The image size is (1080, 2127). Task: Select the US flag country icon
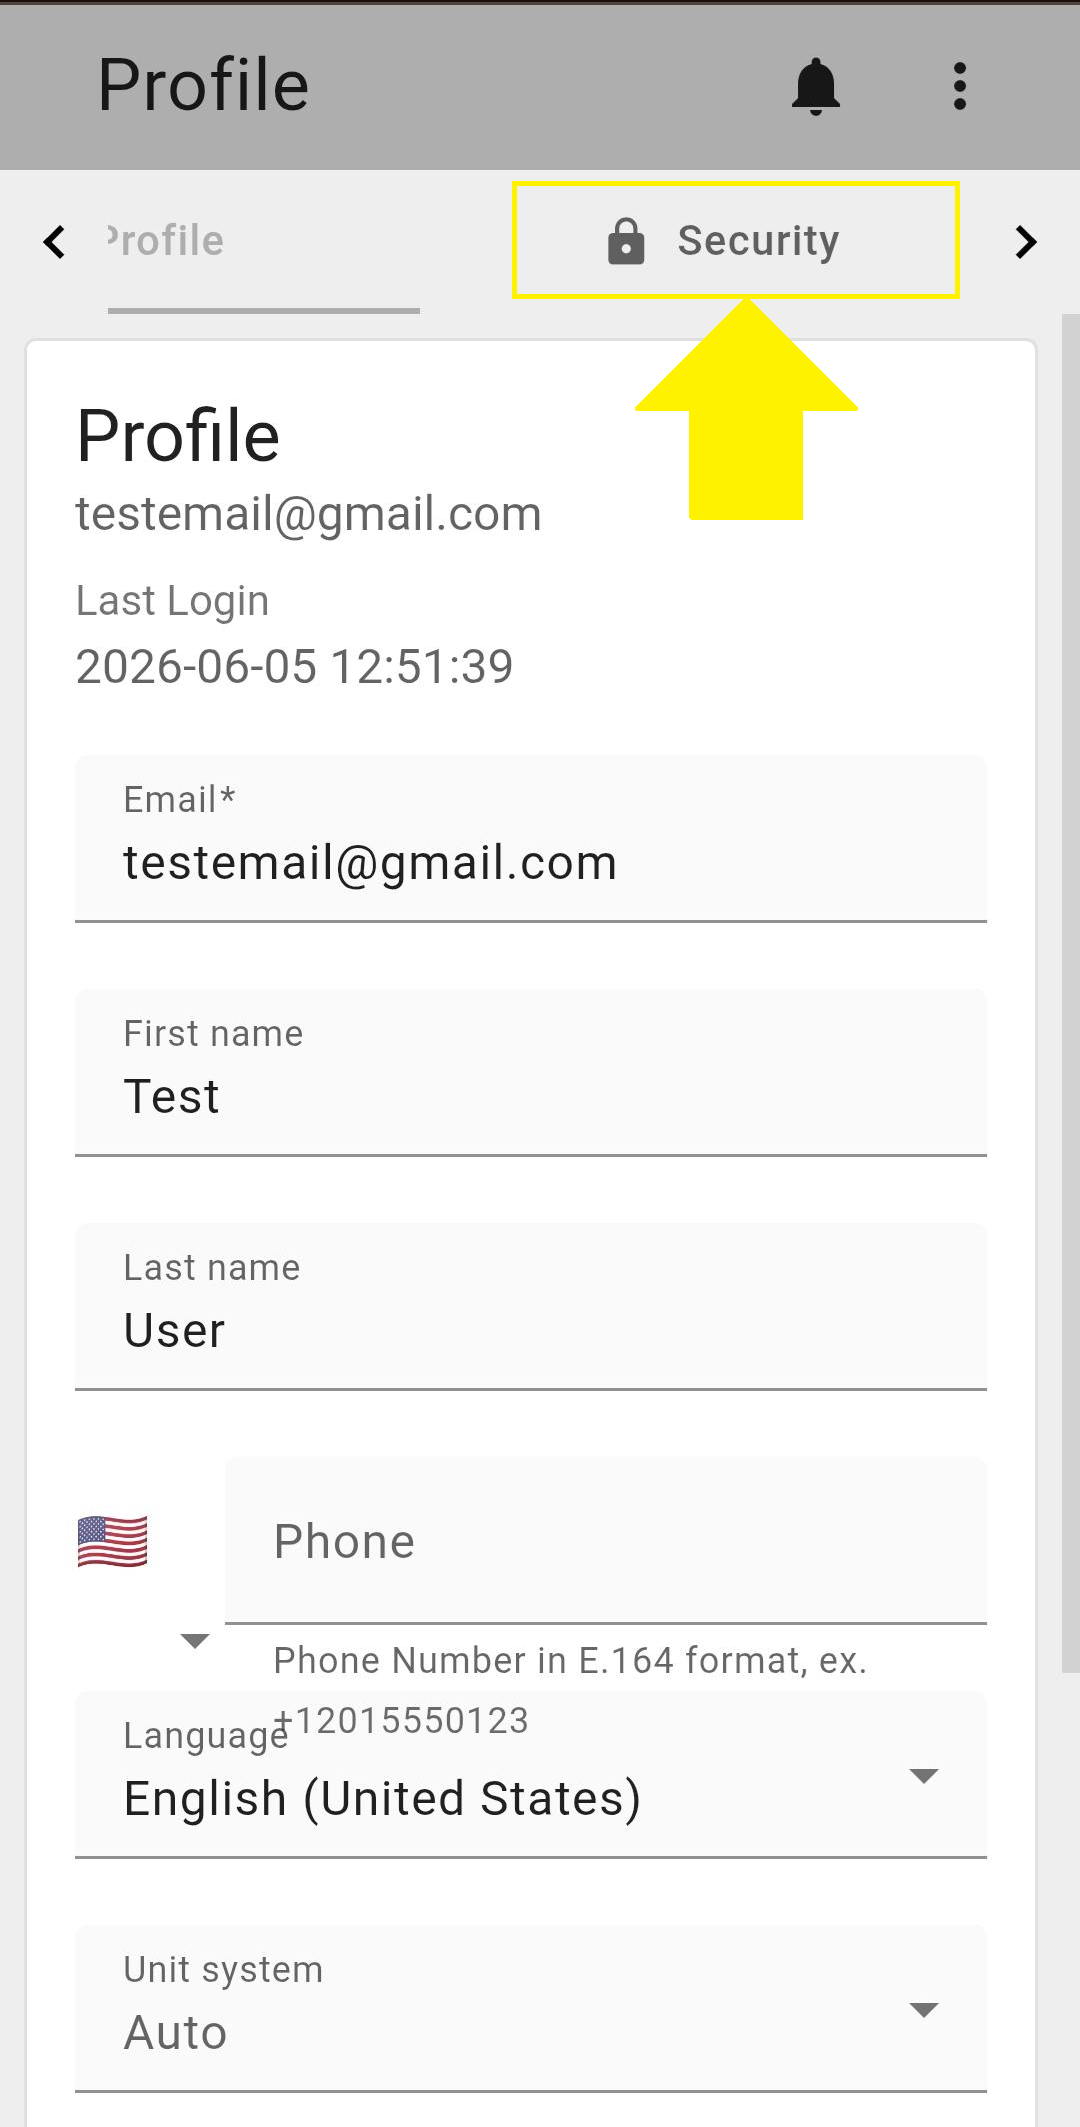pos(112,1541)
